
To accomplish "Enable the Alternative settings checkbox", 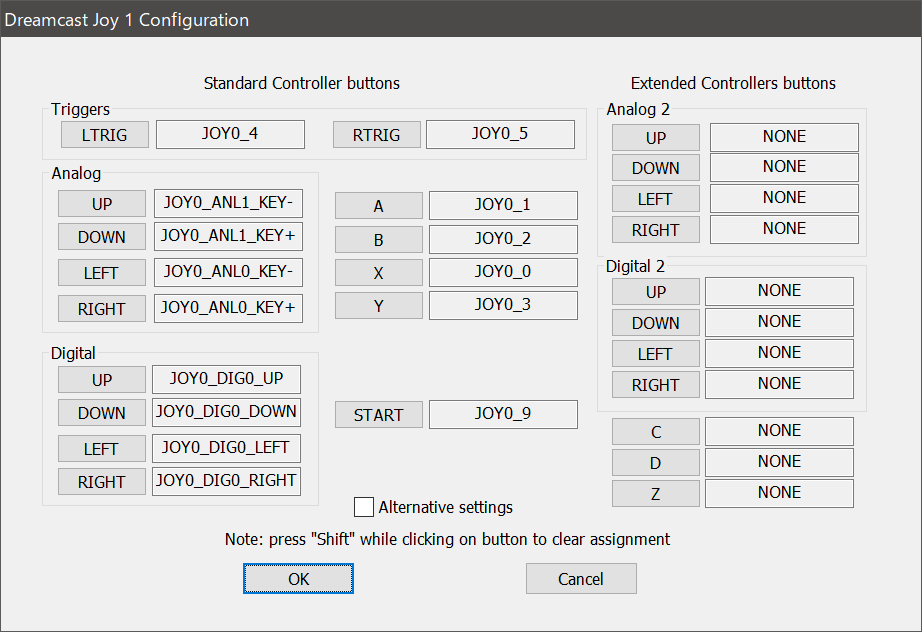I will (364, 507).
